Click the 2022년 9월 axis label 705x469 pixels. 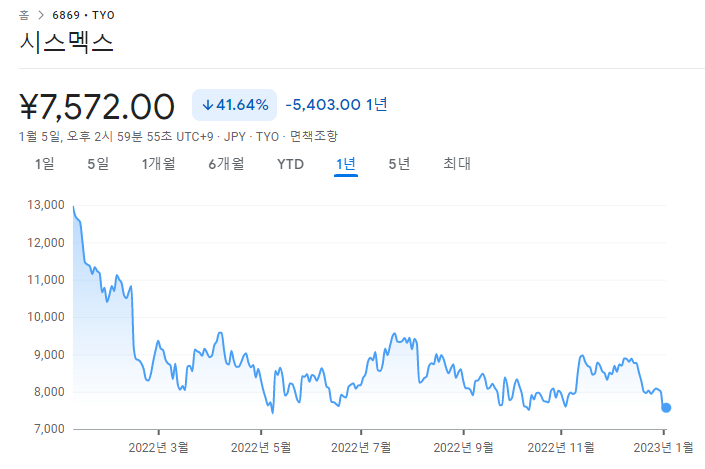pos(464,448)
